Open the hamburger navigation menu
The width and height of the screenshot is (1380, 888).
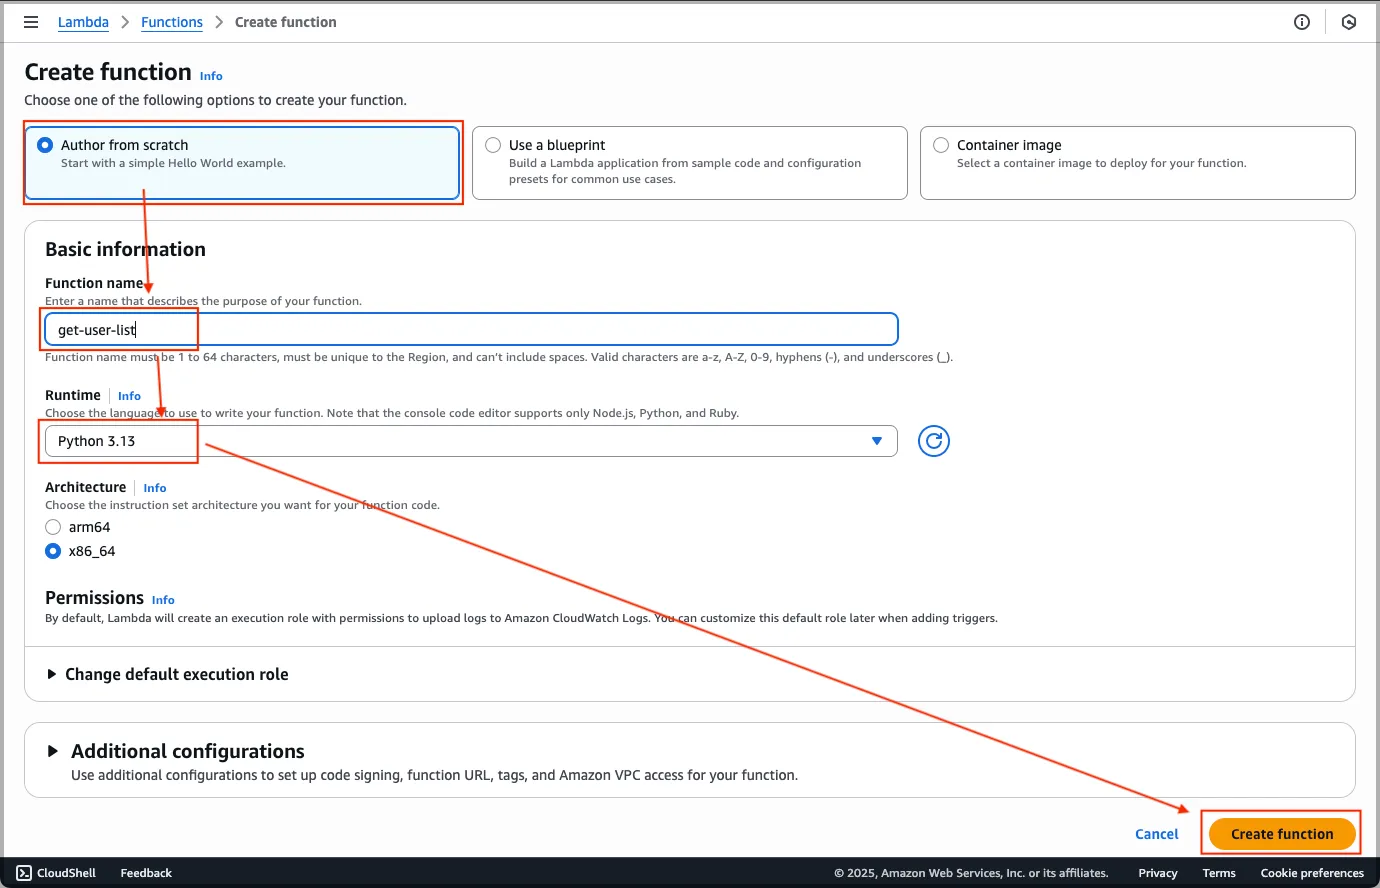[31, 22]
